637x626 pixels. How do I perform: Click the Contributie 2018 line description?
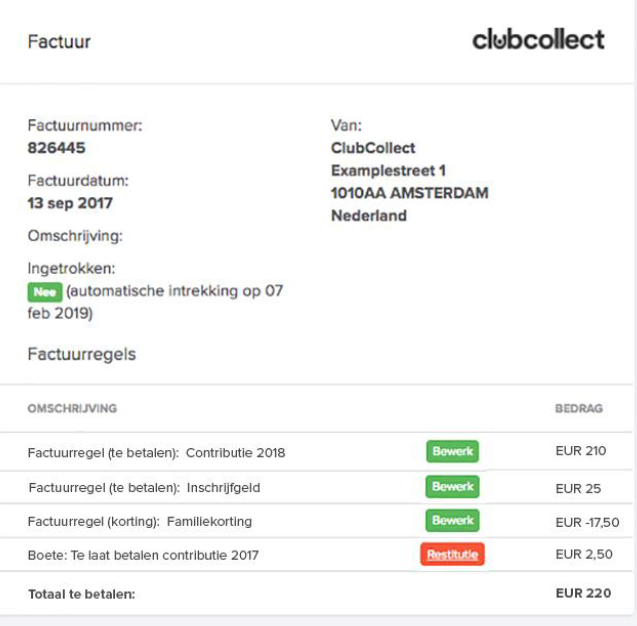pos(236,452)
